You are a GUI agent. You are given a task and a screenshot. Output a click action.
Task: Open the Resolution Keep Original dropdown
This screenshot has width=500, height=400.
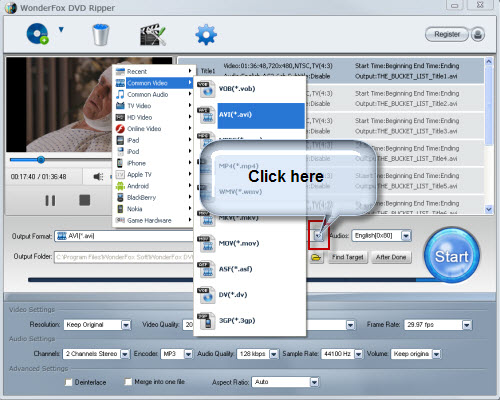[126, 325]
